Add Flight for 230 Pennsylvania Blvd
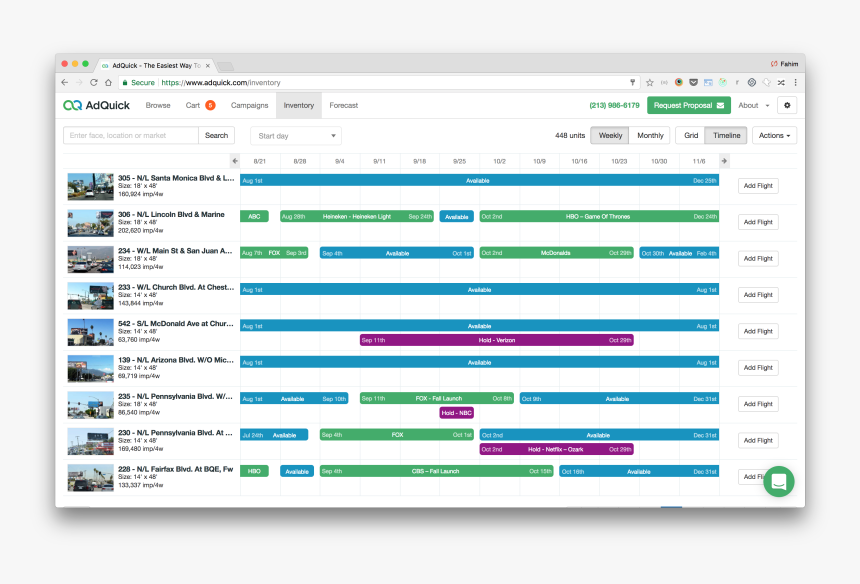The width and height of the screenshot is (860, 584). click(x=758, y=440)
